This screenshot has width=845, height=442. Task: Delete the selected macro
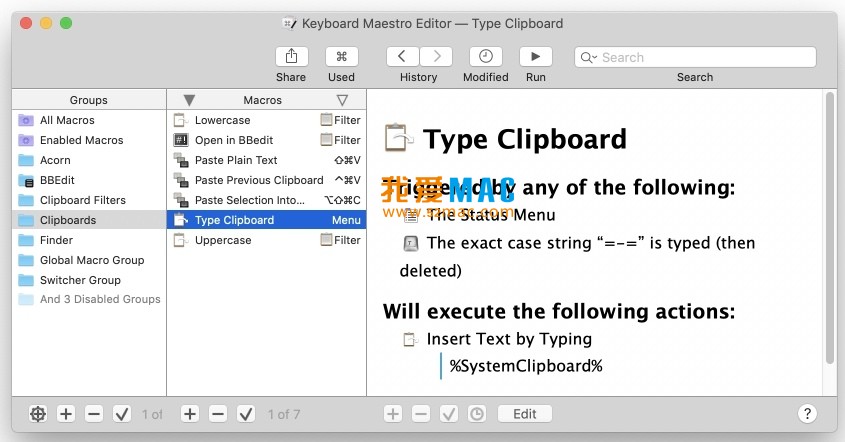(218, 414)
